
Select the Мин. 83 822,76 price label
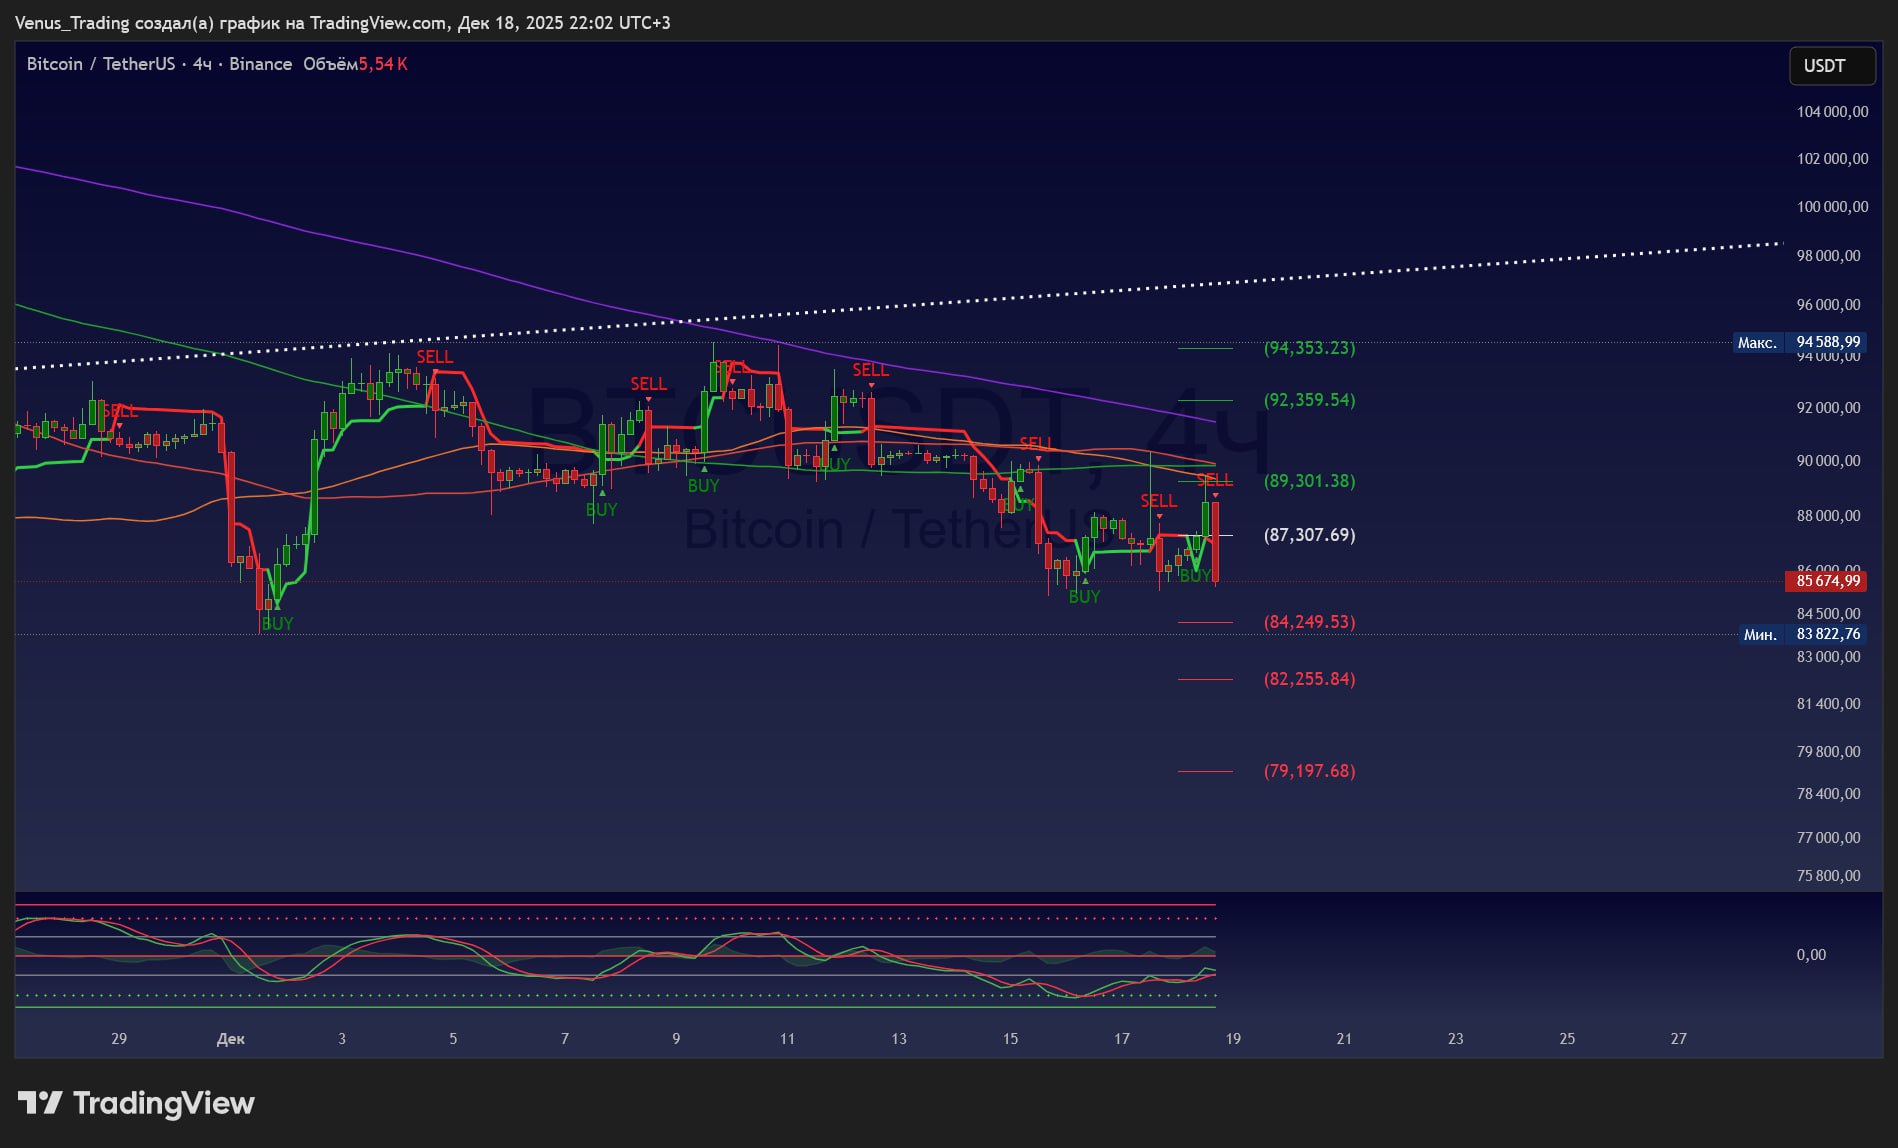[1802, 634]
